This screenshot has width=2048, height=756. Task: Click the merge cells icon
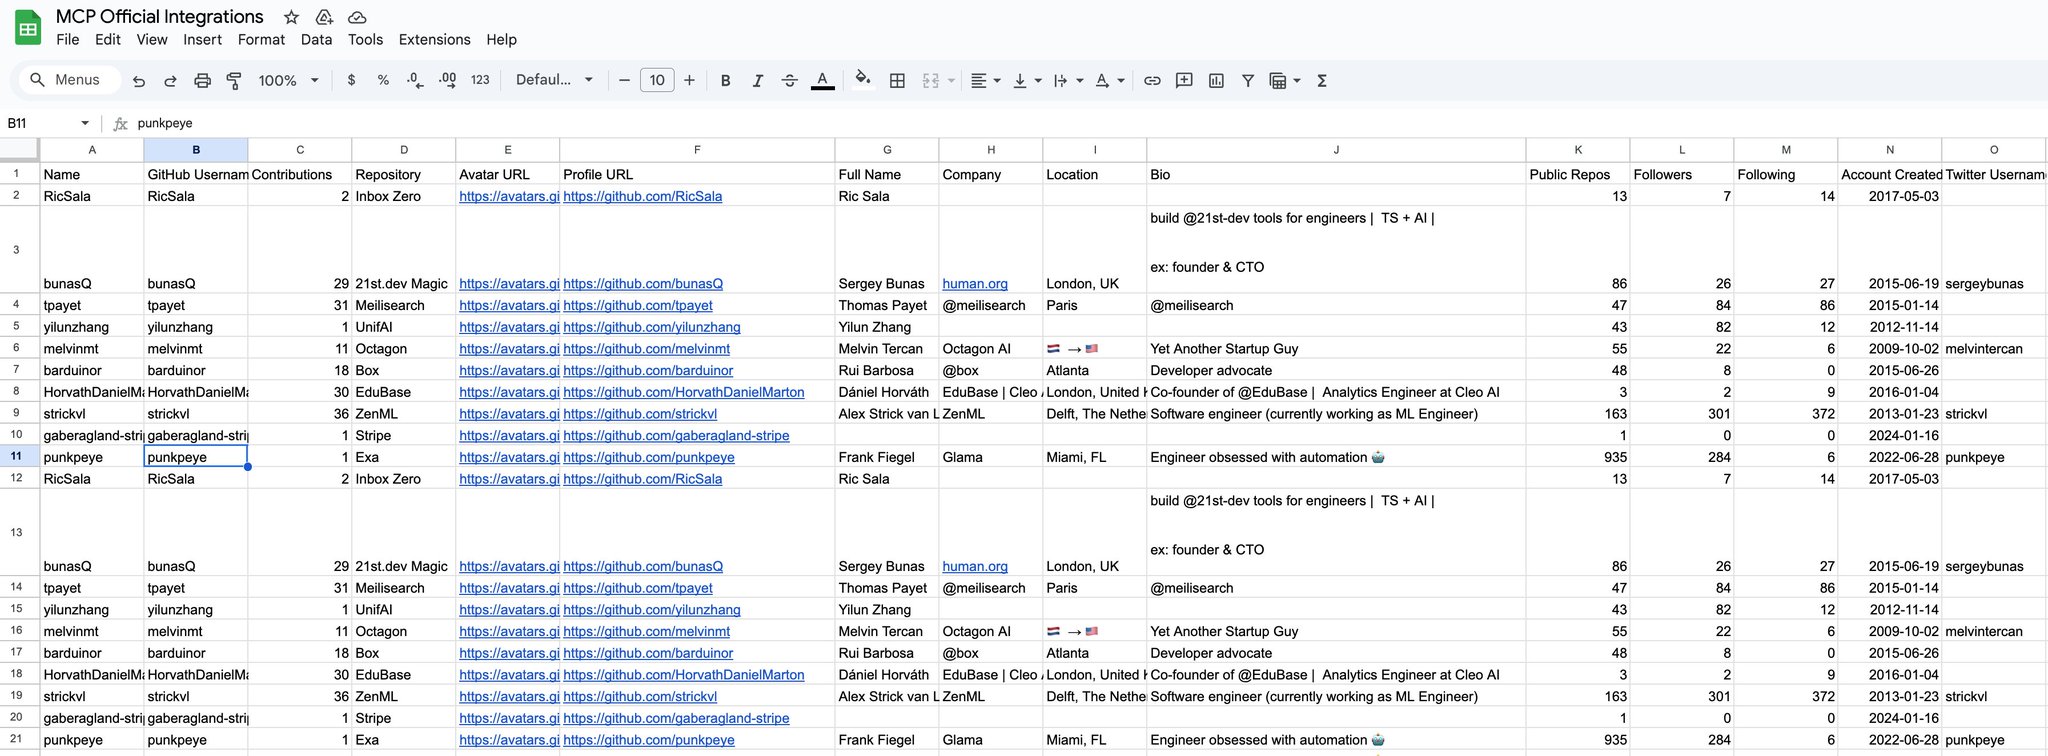pyautogui.click(x=930, y=81)
